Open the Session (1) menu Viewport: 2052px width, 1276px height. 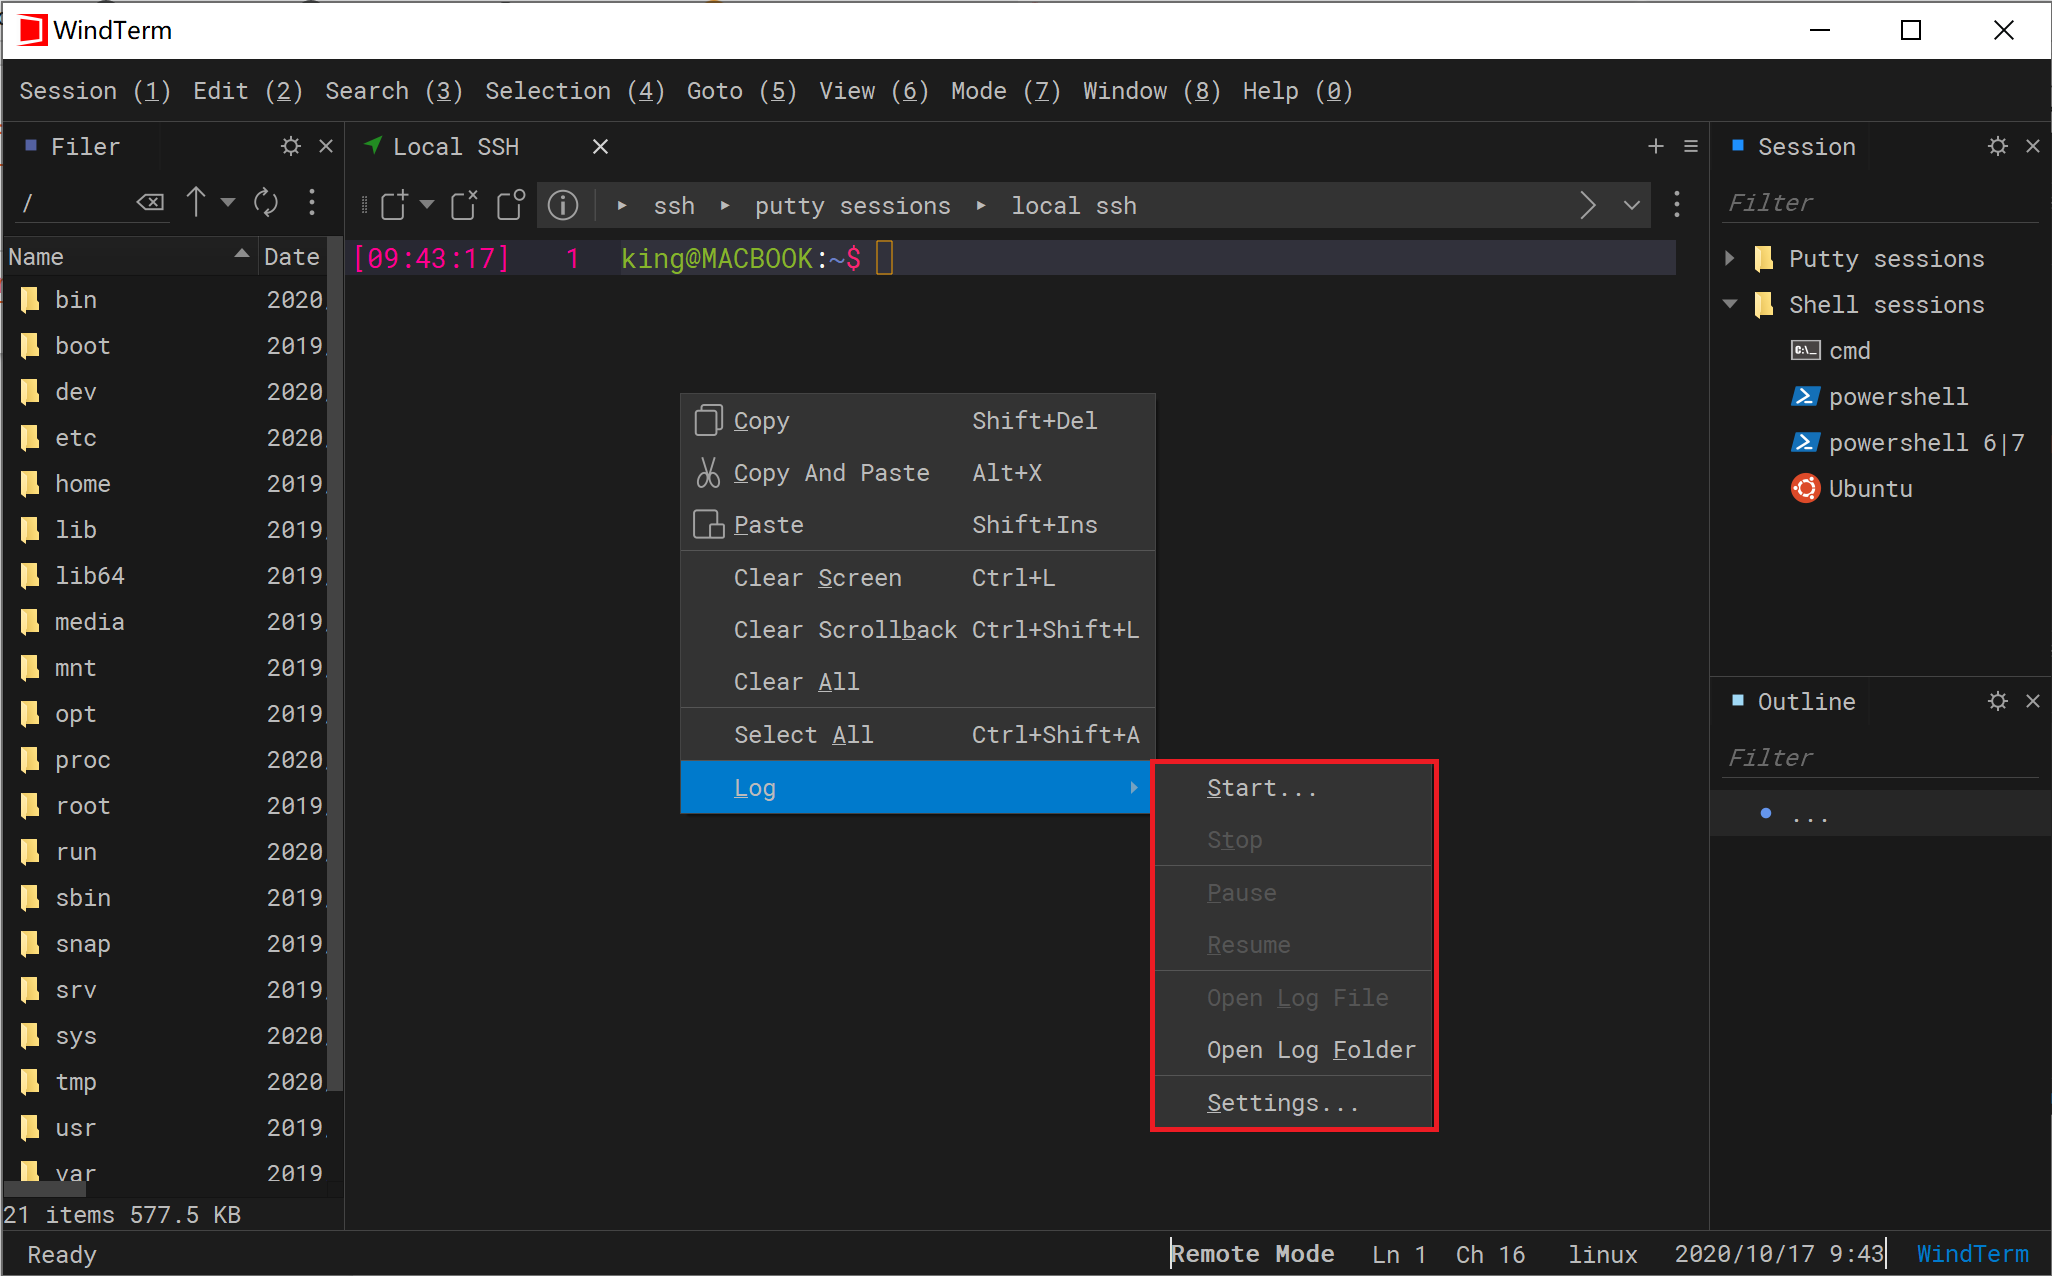(x=95, y=91)
